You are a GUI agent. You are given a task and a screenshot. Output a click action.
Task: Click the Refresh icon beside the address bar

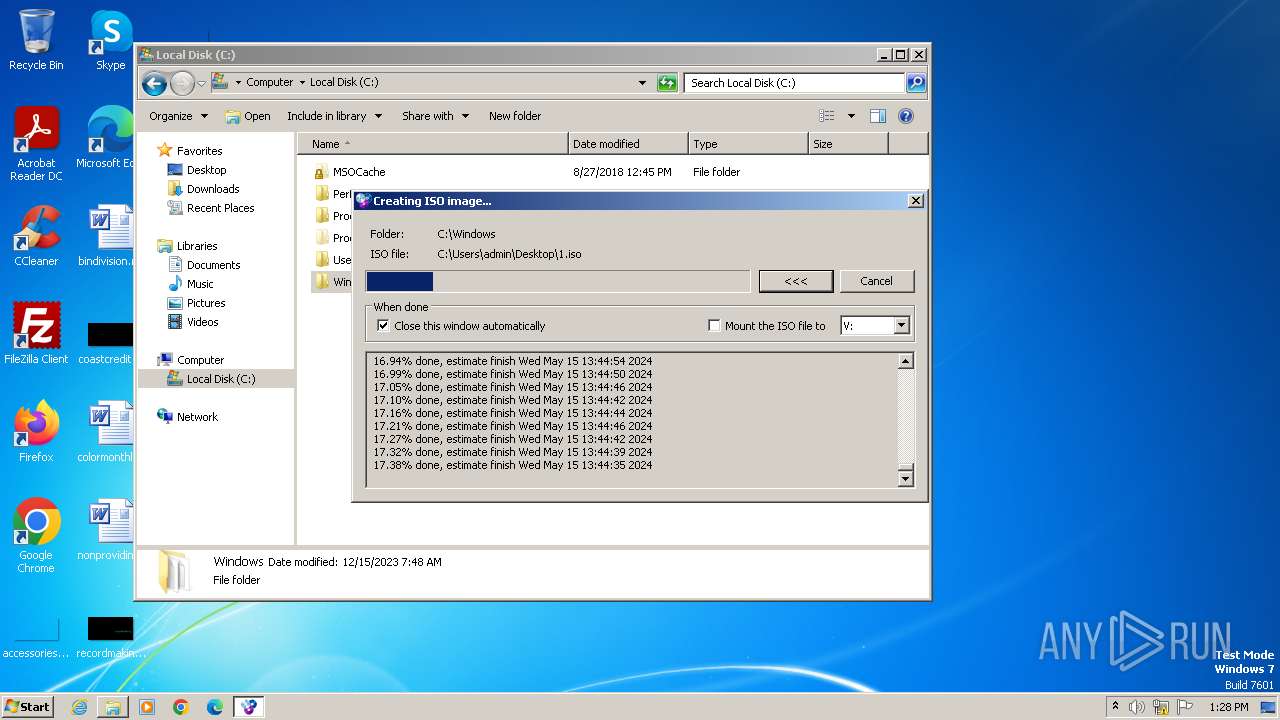[667, 83]
